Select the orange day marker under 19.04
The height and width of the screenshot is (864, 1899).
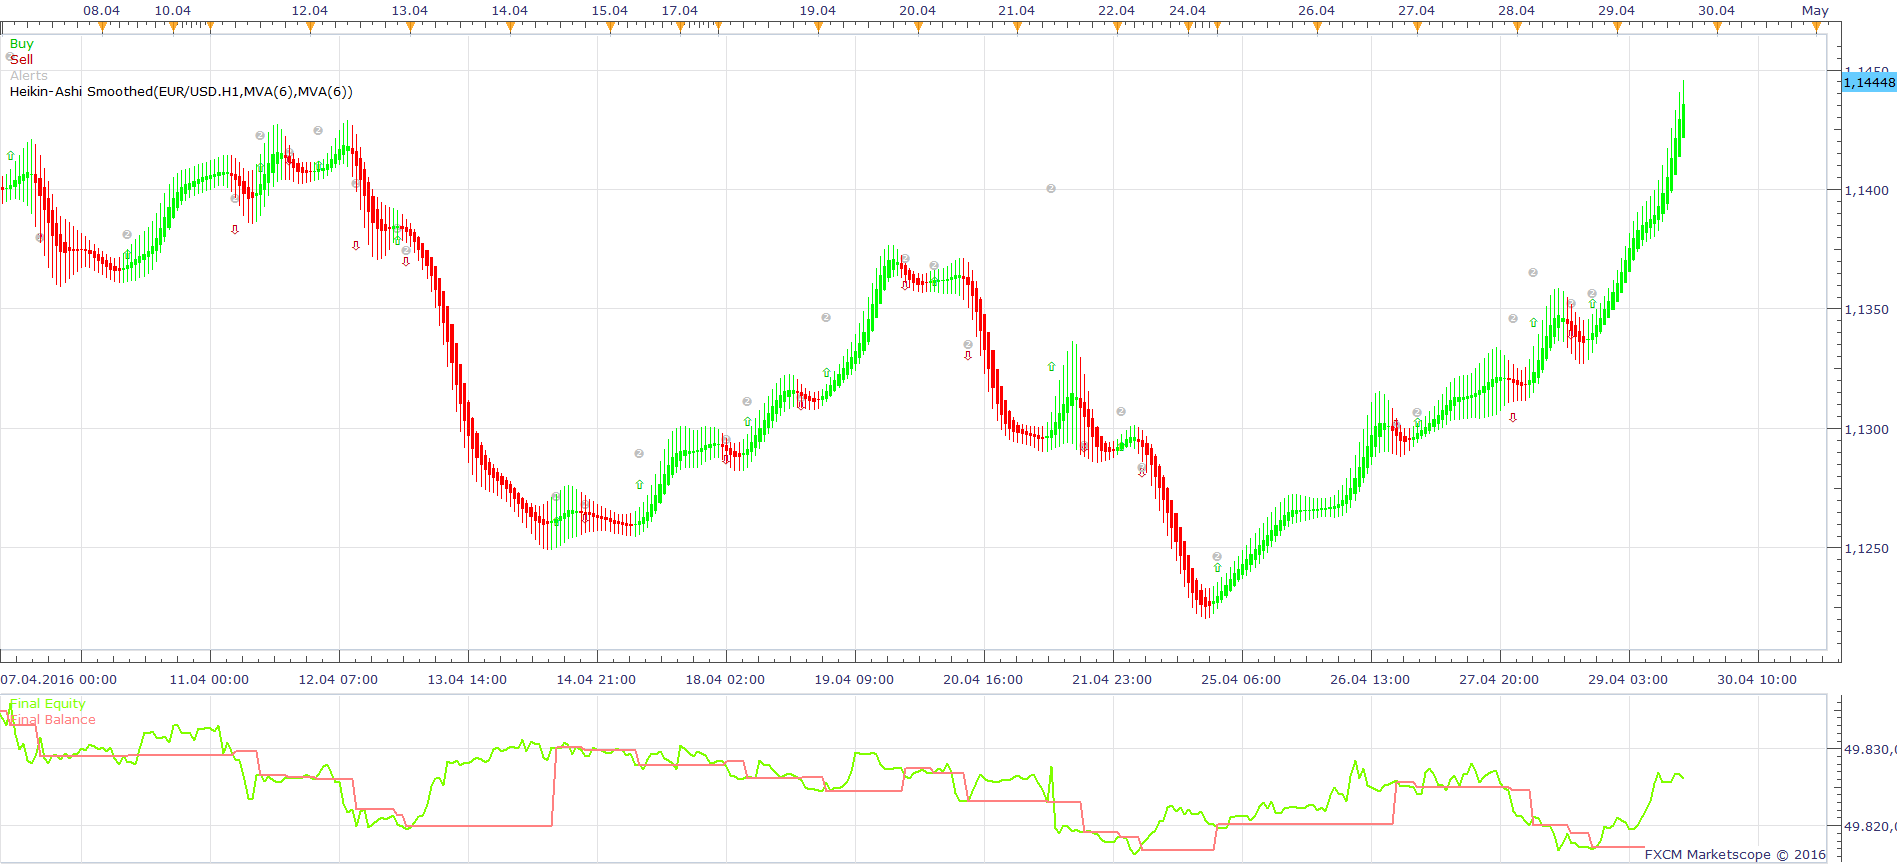coord(818,27)
